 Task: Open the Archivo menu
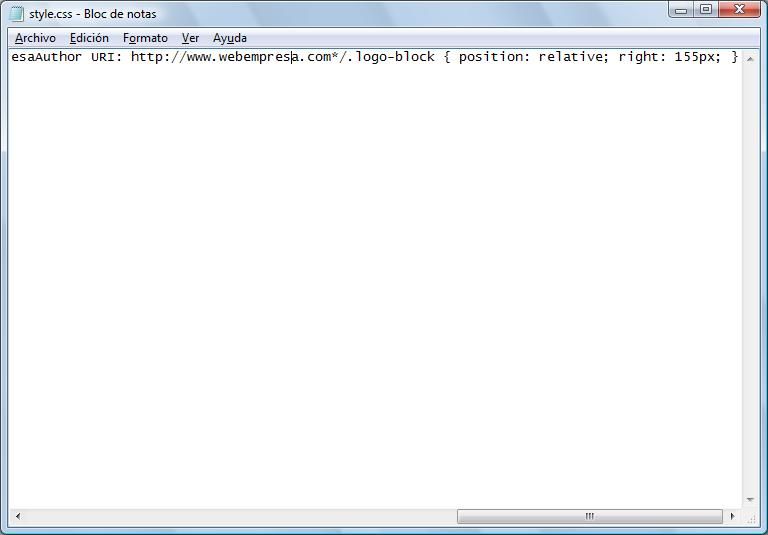35,38
